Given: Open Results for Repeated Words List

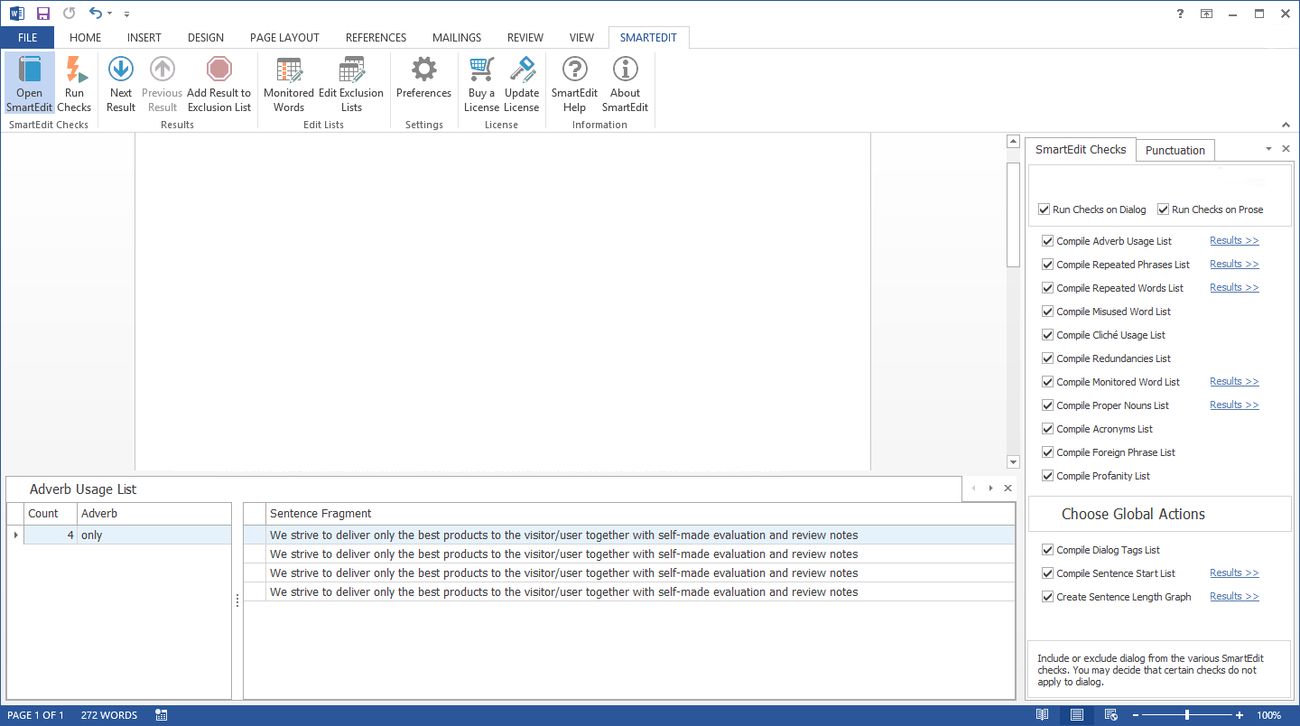Looking at the screenshot, I should click(x=1234, y=288).
